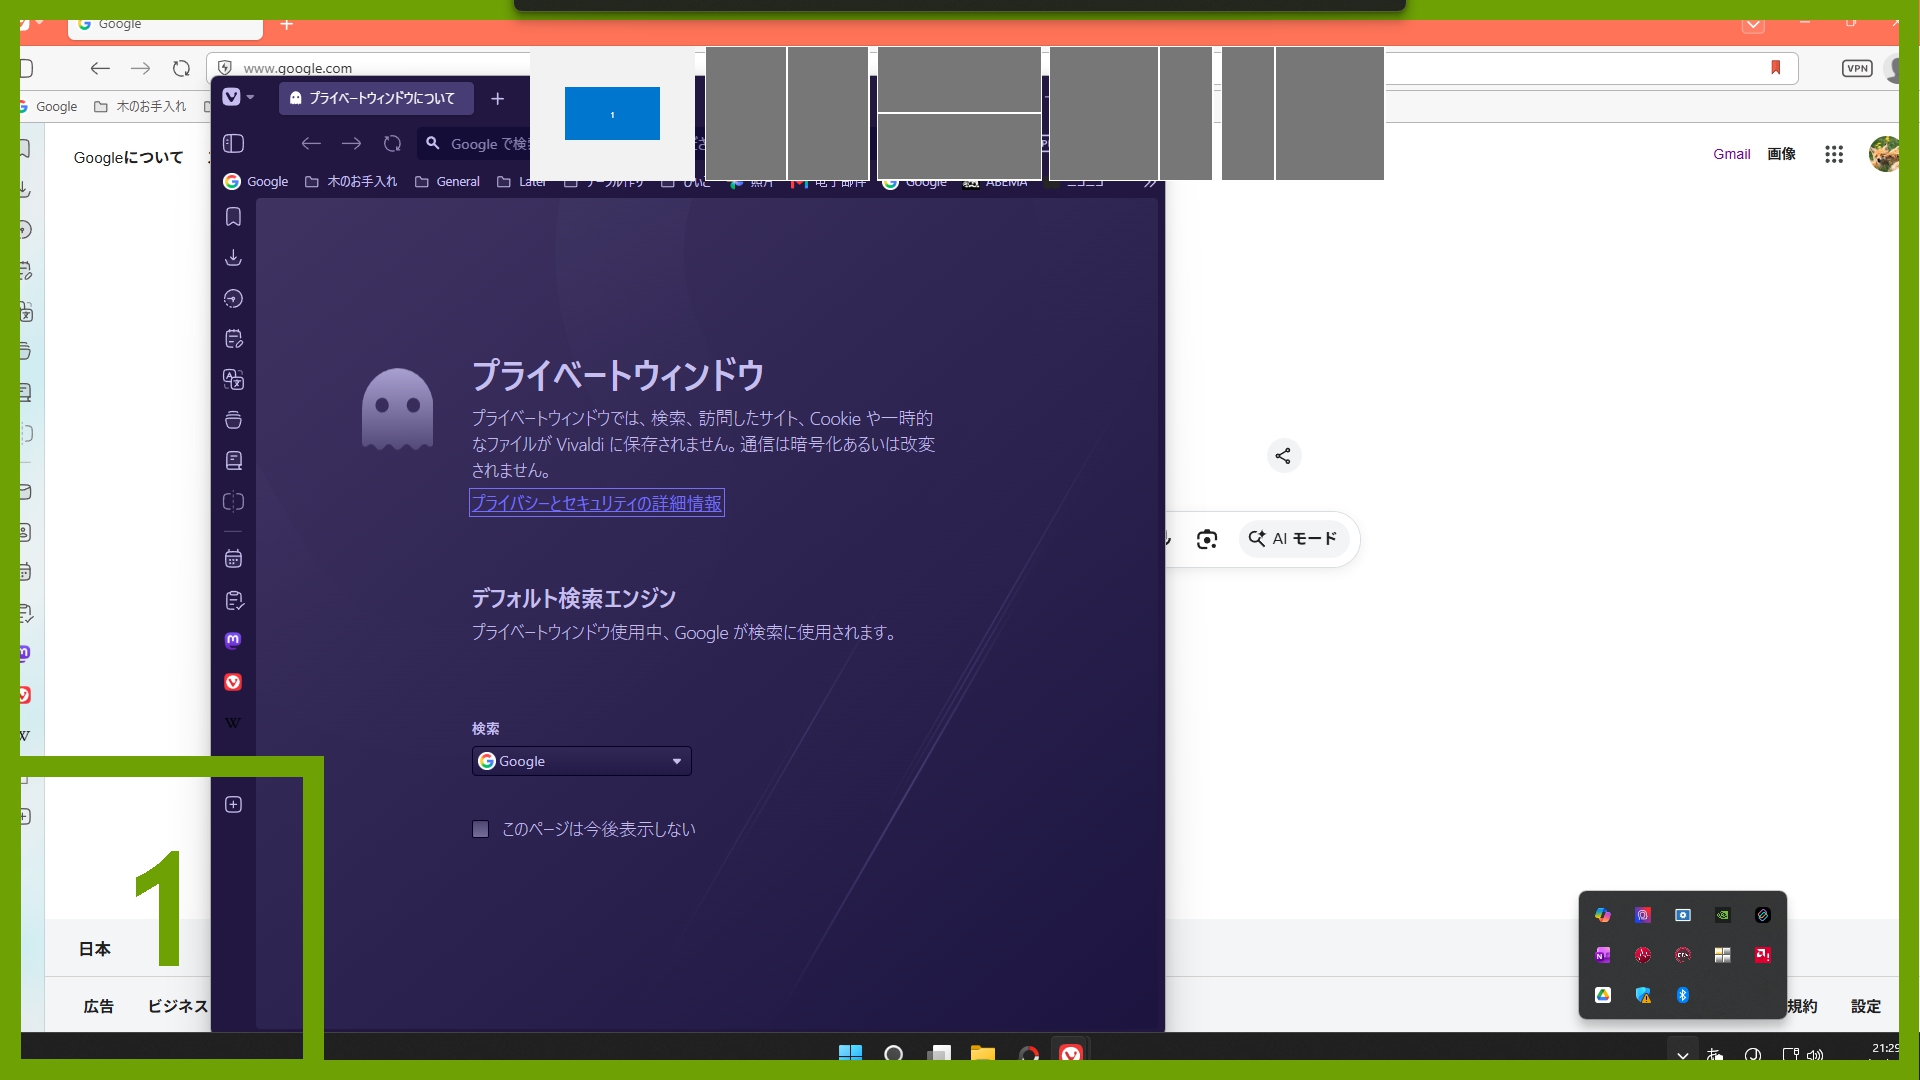Click the share icon on Google page
This screenshot has width=1920, height=1080.
(x=1283, y=456)
